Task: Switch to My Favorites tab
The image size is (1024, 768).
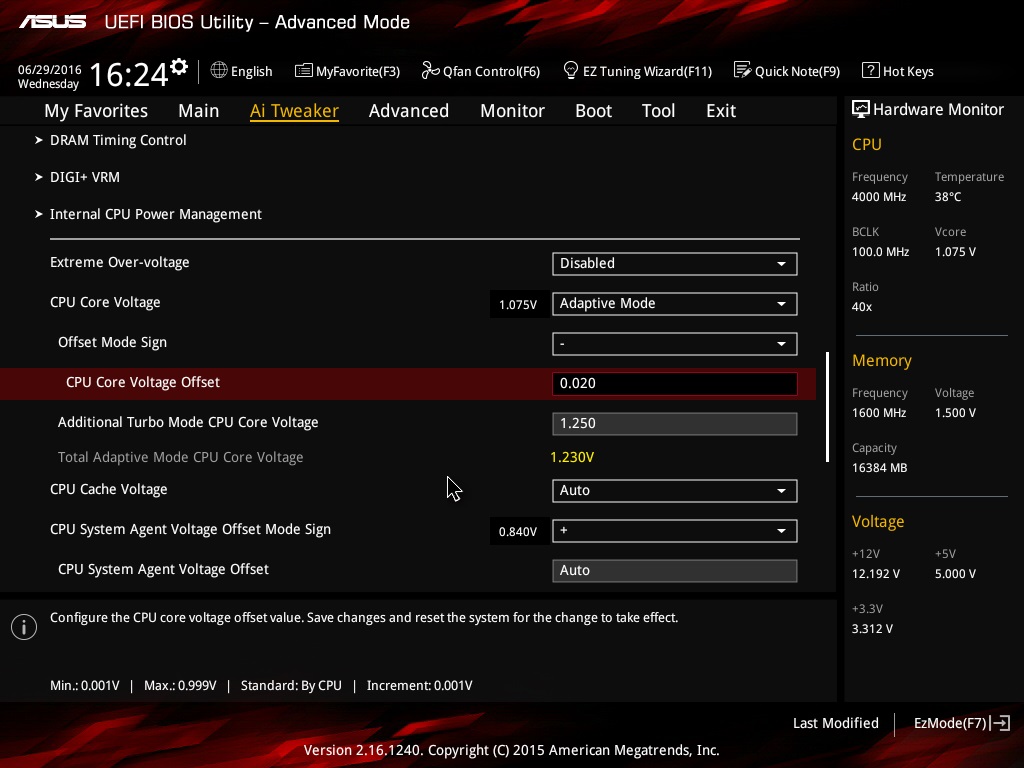Action: click(x=96, y=111)
